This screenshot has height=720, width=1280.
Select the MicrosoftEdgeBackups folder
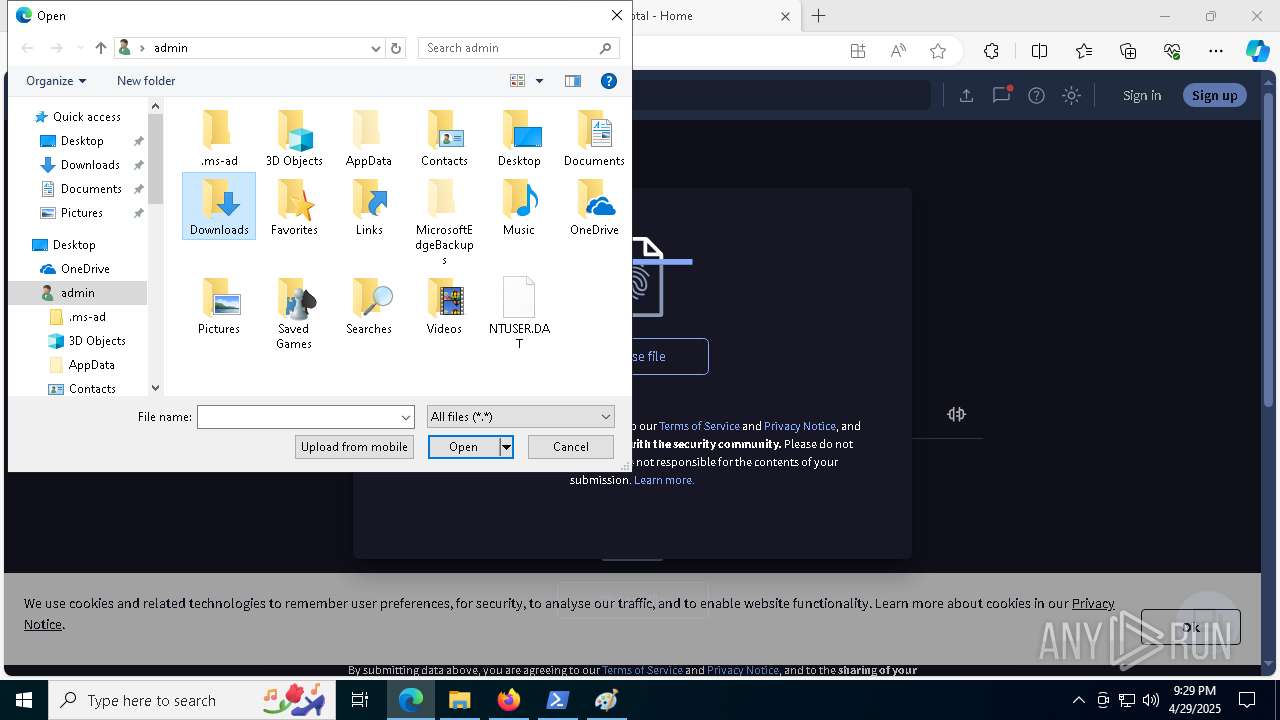pyautogui.click(x=444, y=222)
